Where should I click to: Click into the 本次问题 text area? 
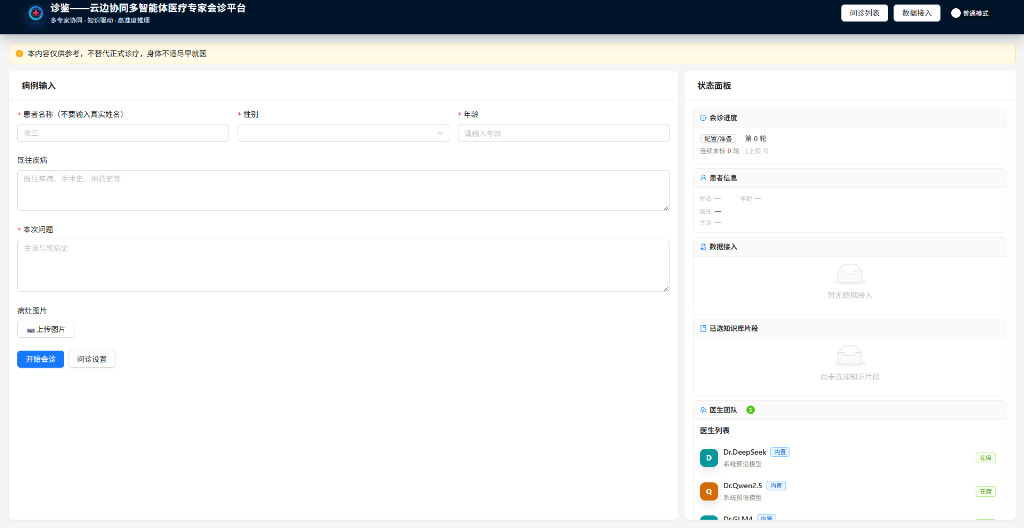344,266
